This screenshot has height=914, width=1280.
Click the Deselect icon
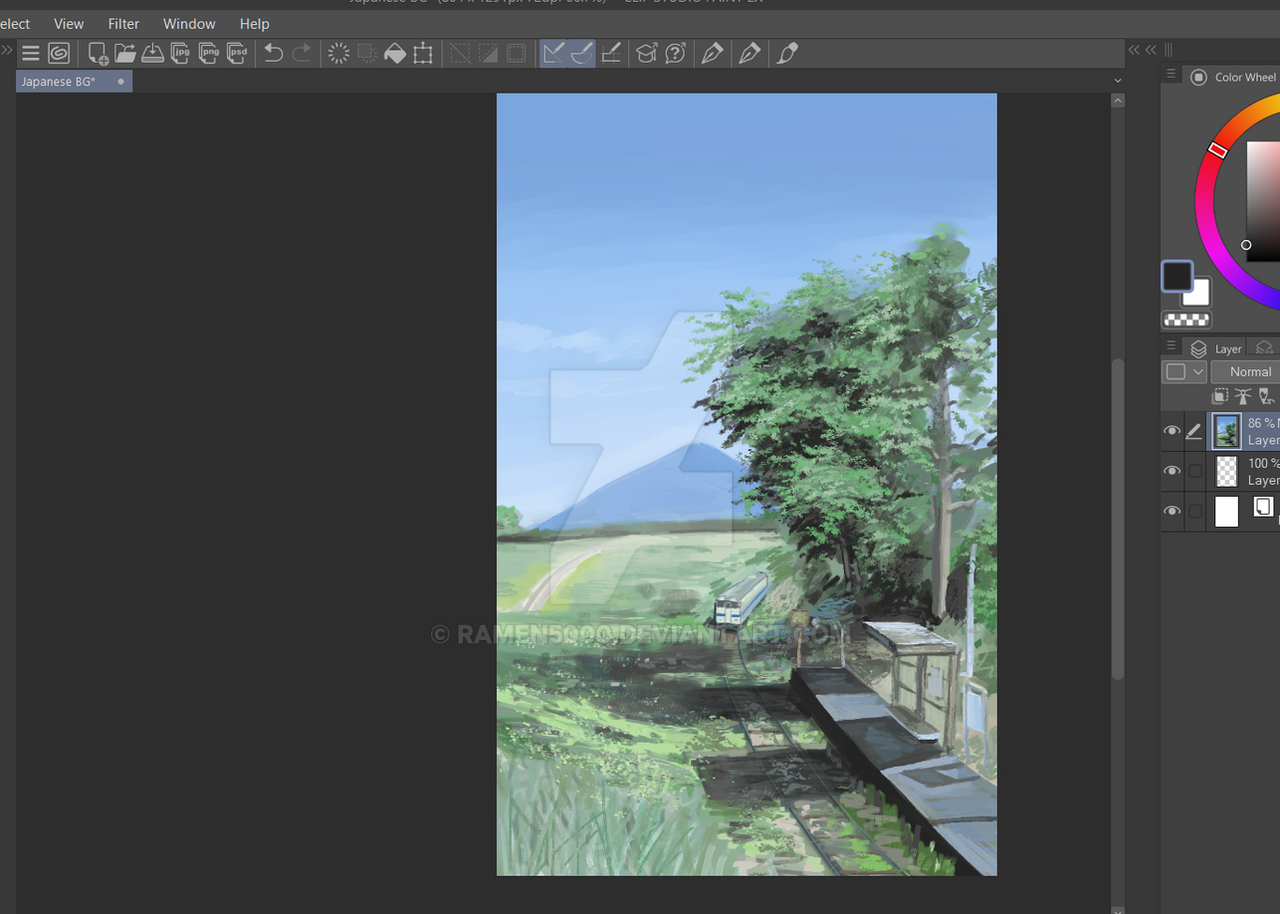[460, 54]
